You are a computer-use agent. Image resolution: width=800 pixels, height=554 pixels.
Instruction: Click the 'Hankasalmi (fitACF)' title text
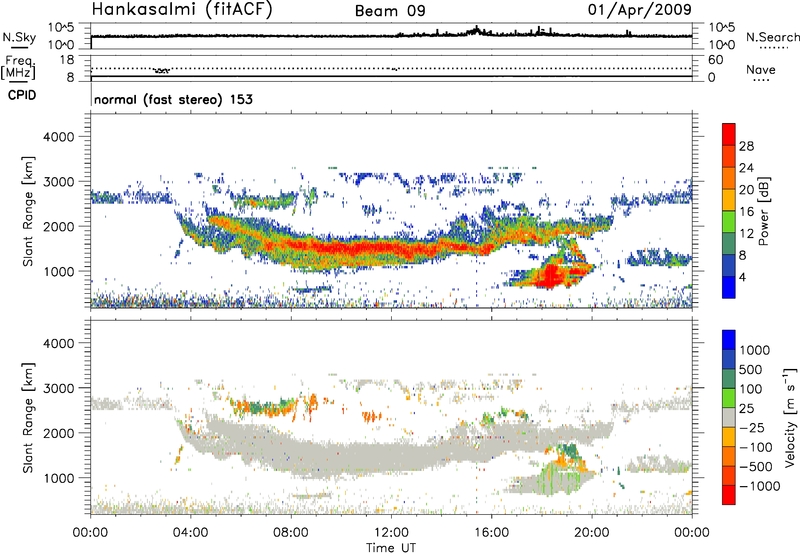(182, 10)
